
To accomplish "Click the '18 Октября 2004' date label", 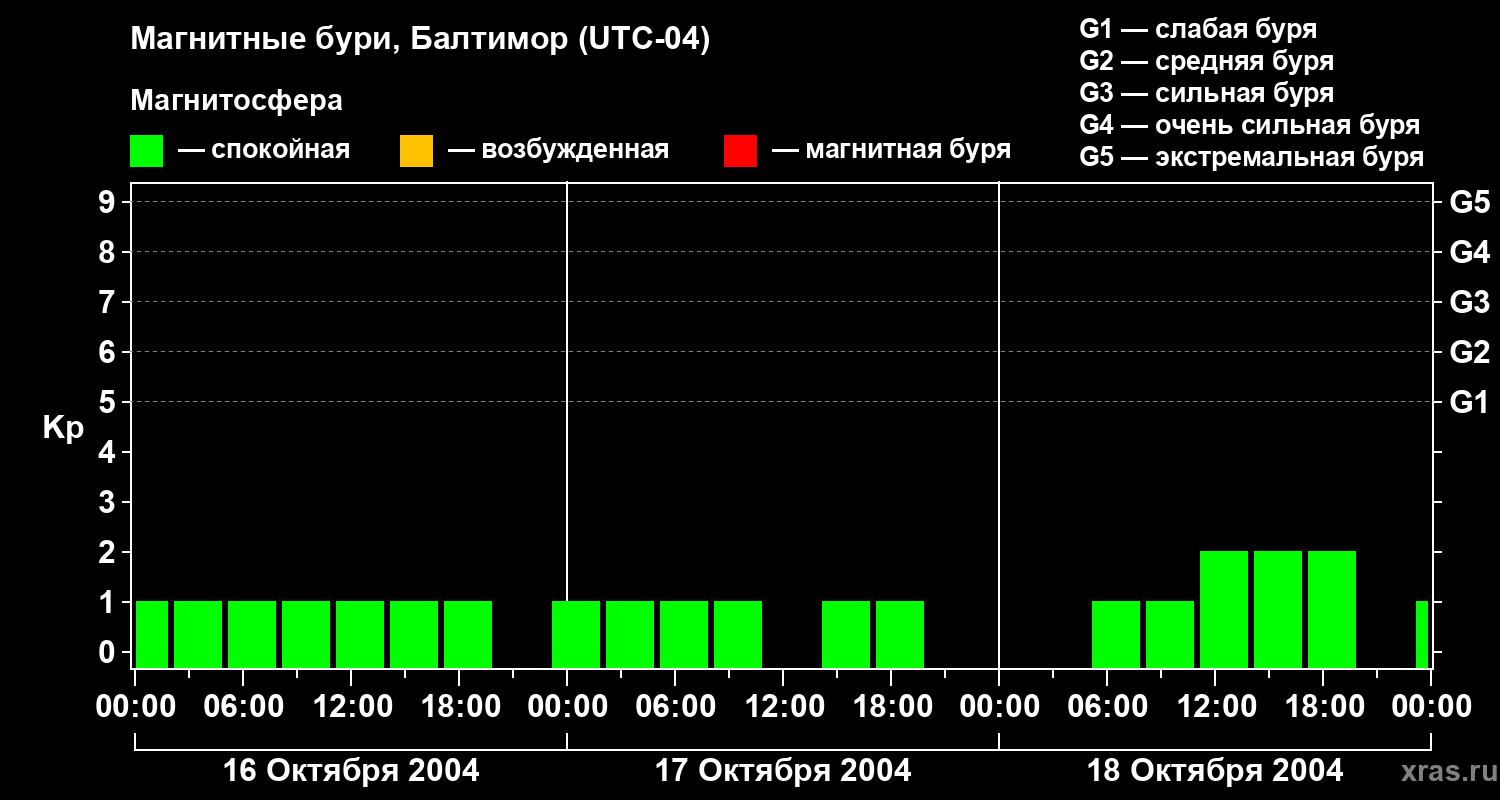I will [1215, 771].
